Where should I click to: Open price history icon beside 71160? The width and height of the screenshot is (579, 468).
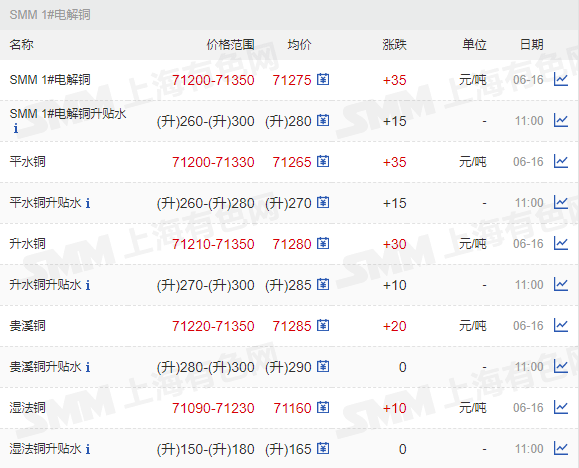[x=323, y=407]
